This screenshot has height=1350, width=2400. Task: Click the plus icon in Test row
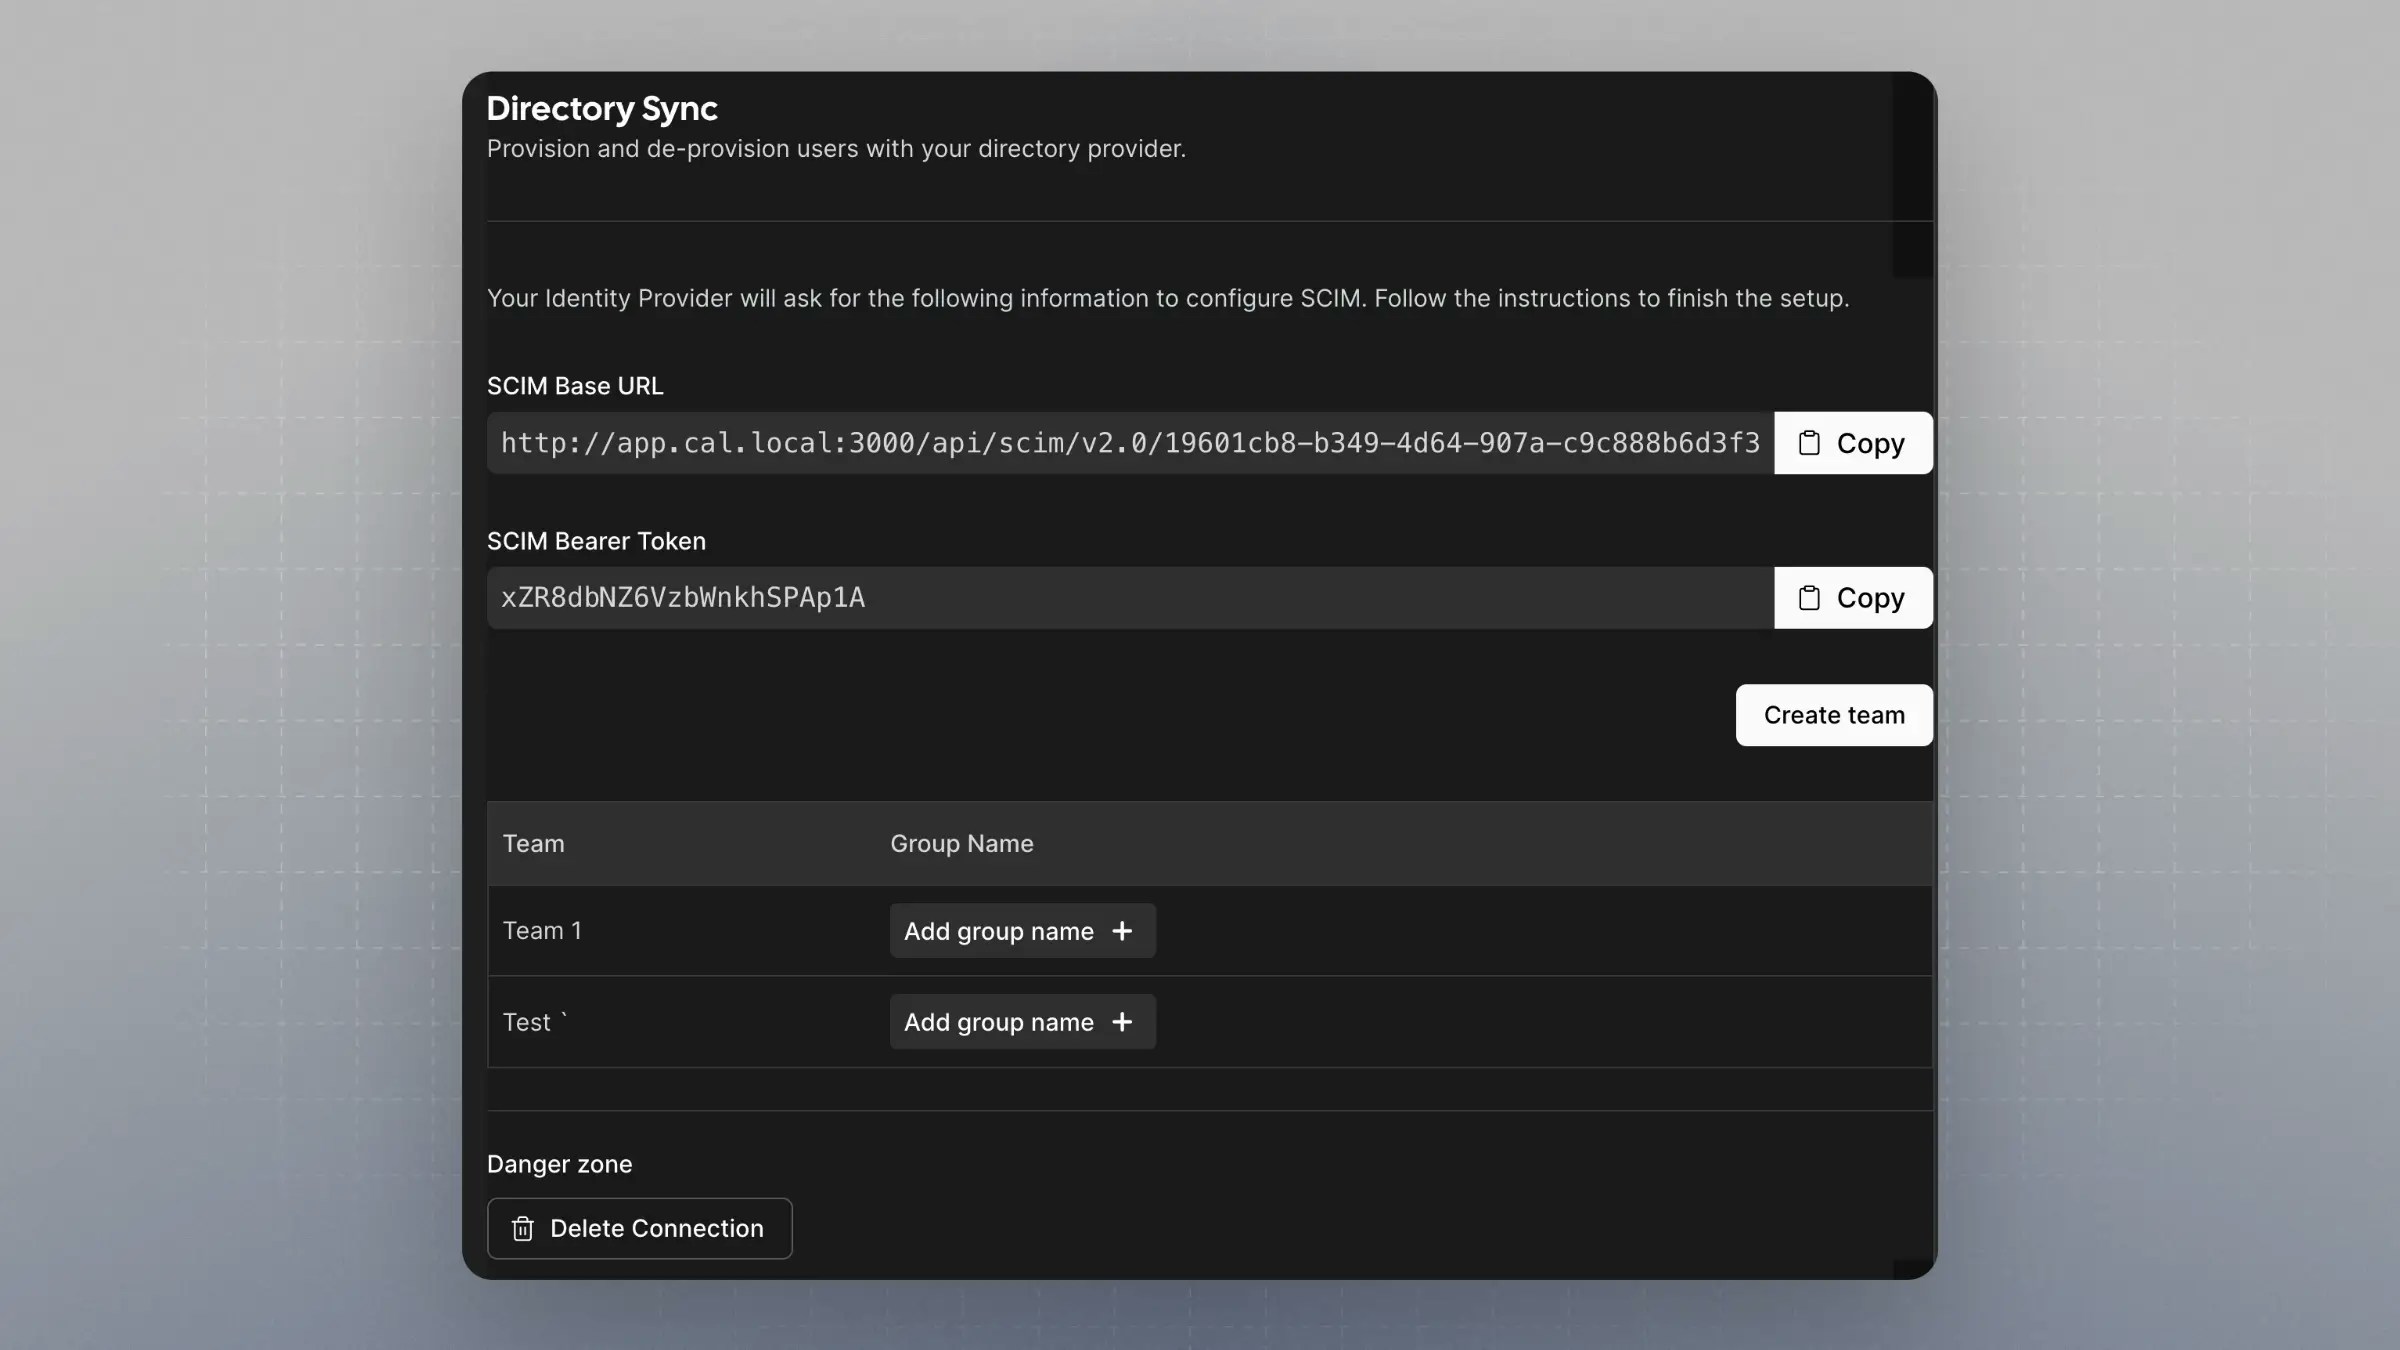(1122, 1022)
